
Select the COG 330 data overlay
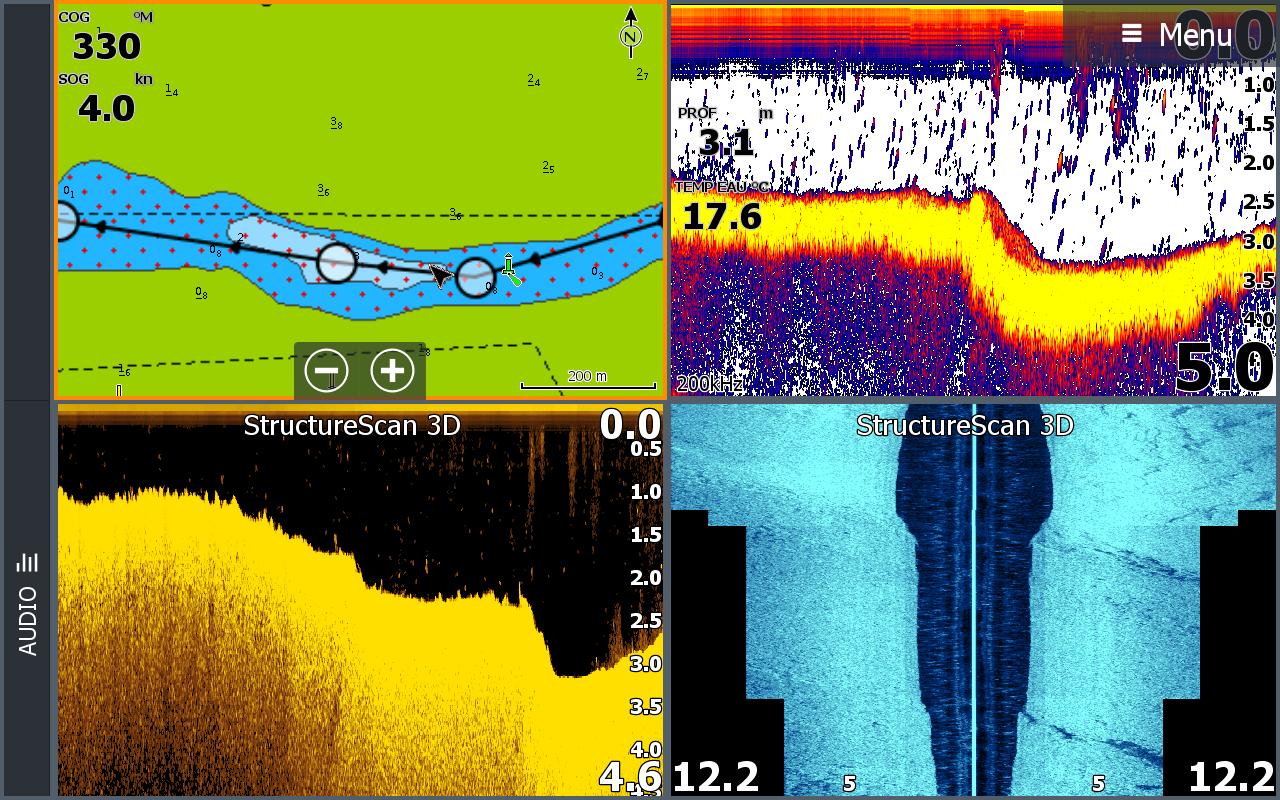point(106,38)
